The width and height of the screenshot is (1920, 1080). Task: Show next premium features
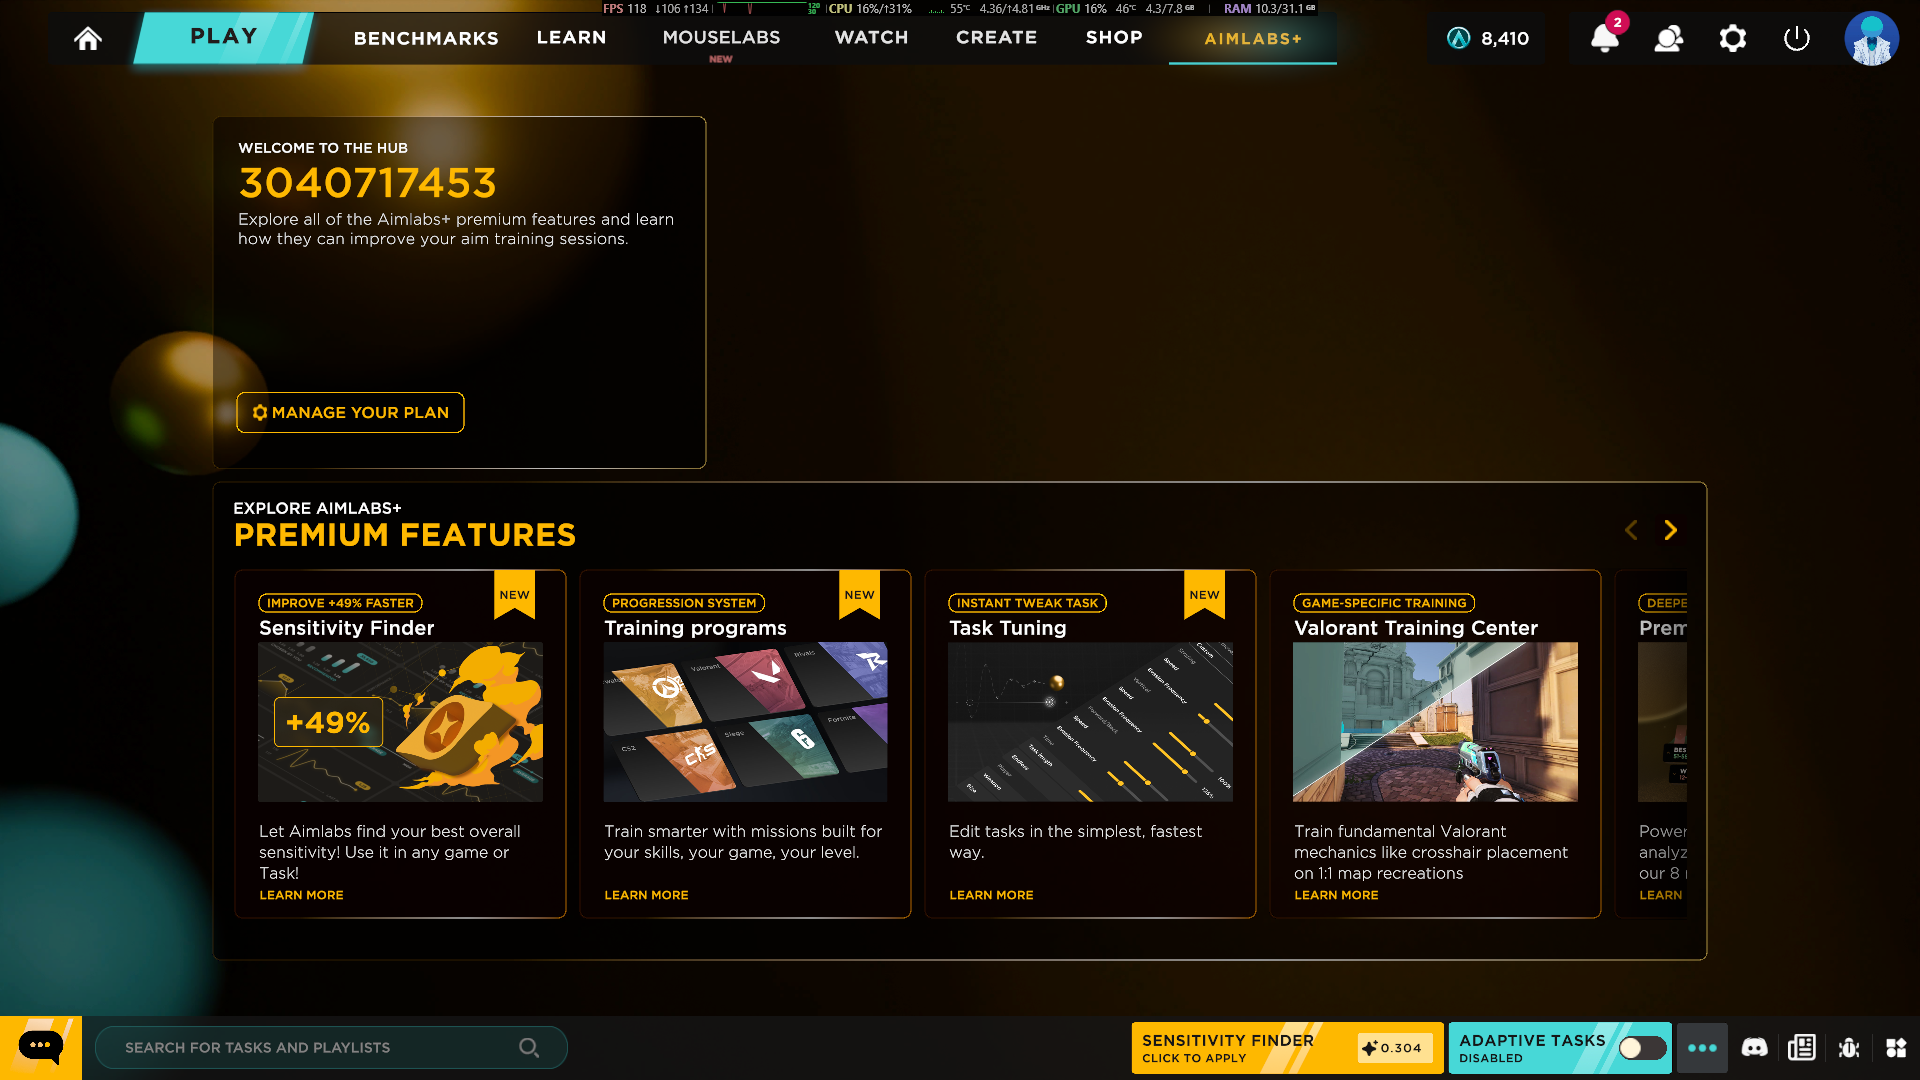tap(1670, 530)
